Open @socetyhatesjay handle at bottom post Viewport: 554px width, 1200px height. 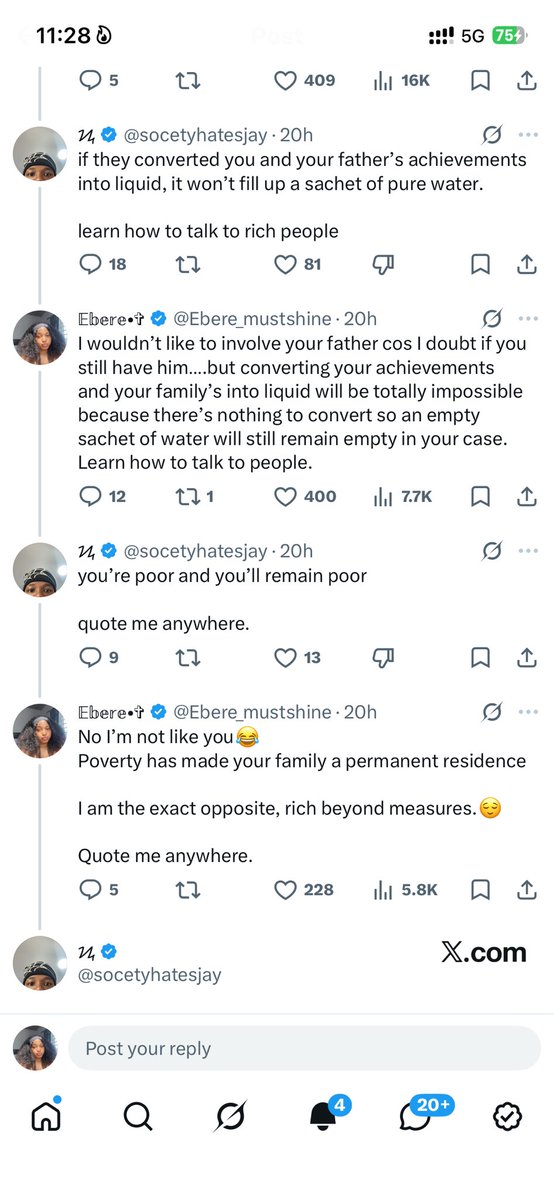149,974
